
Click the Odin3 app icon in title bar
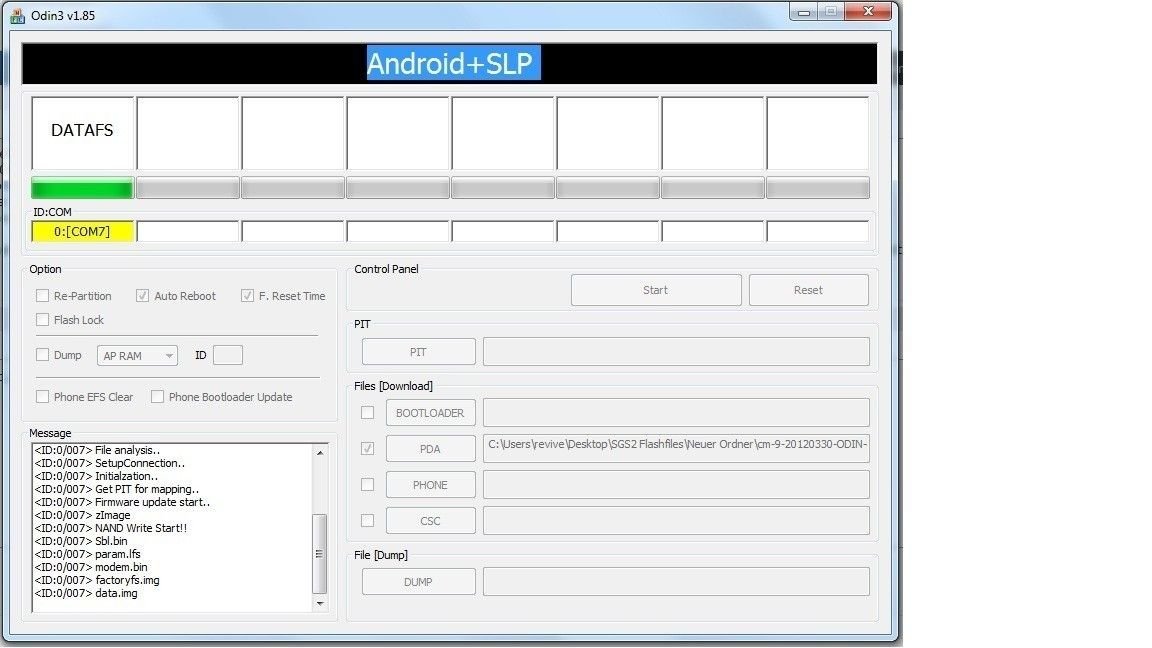click(x=18, y=15)
